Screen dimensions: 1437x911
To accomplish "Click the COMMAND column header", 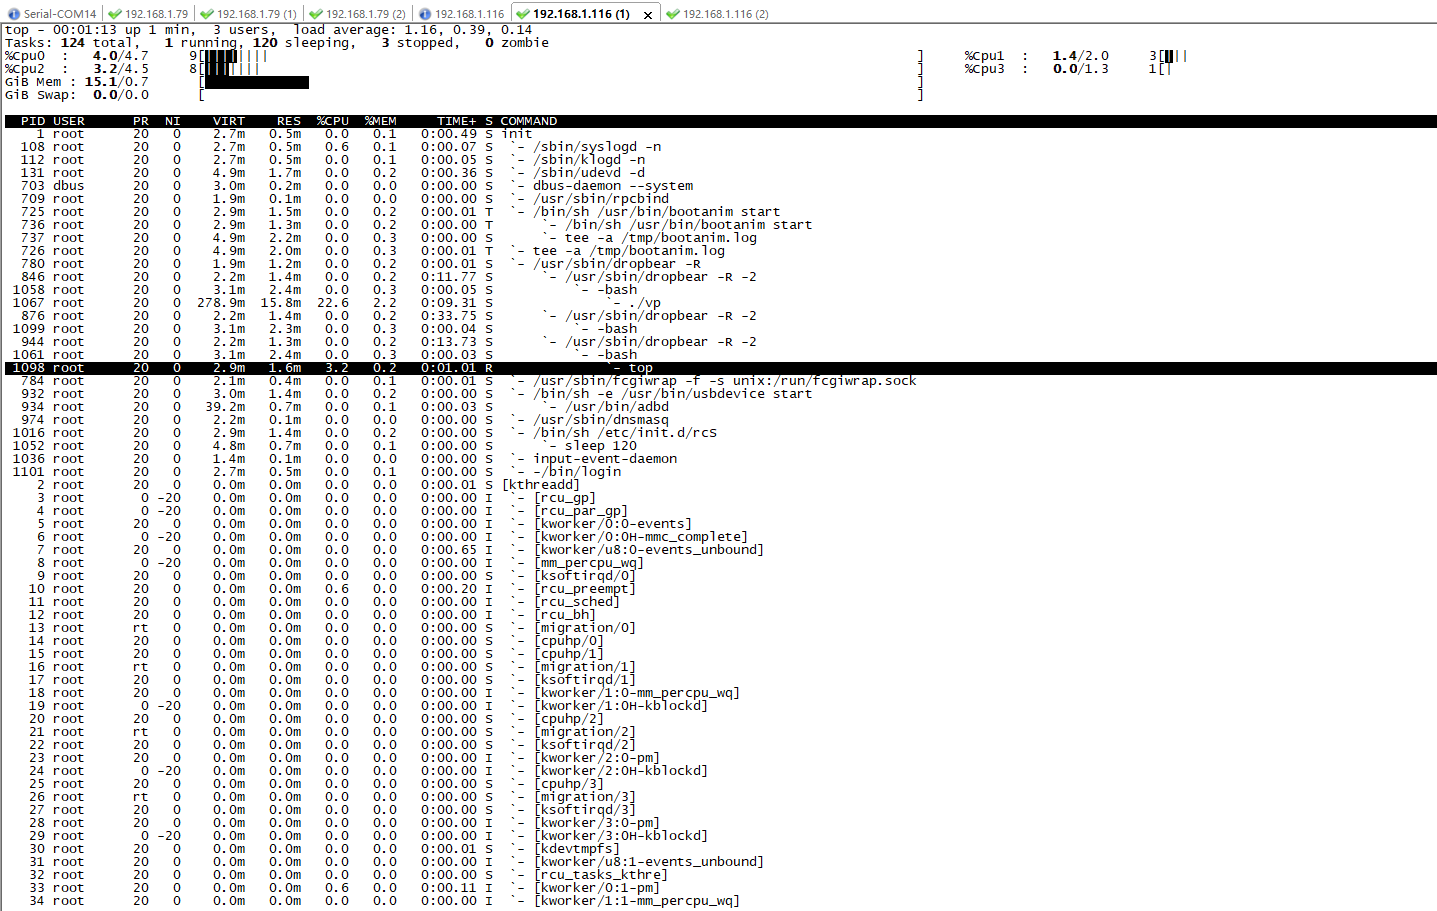I will pyautogui.click(x=529, y=121).
